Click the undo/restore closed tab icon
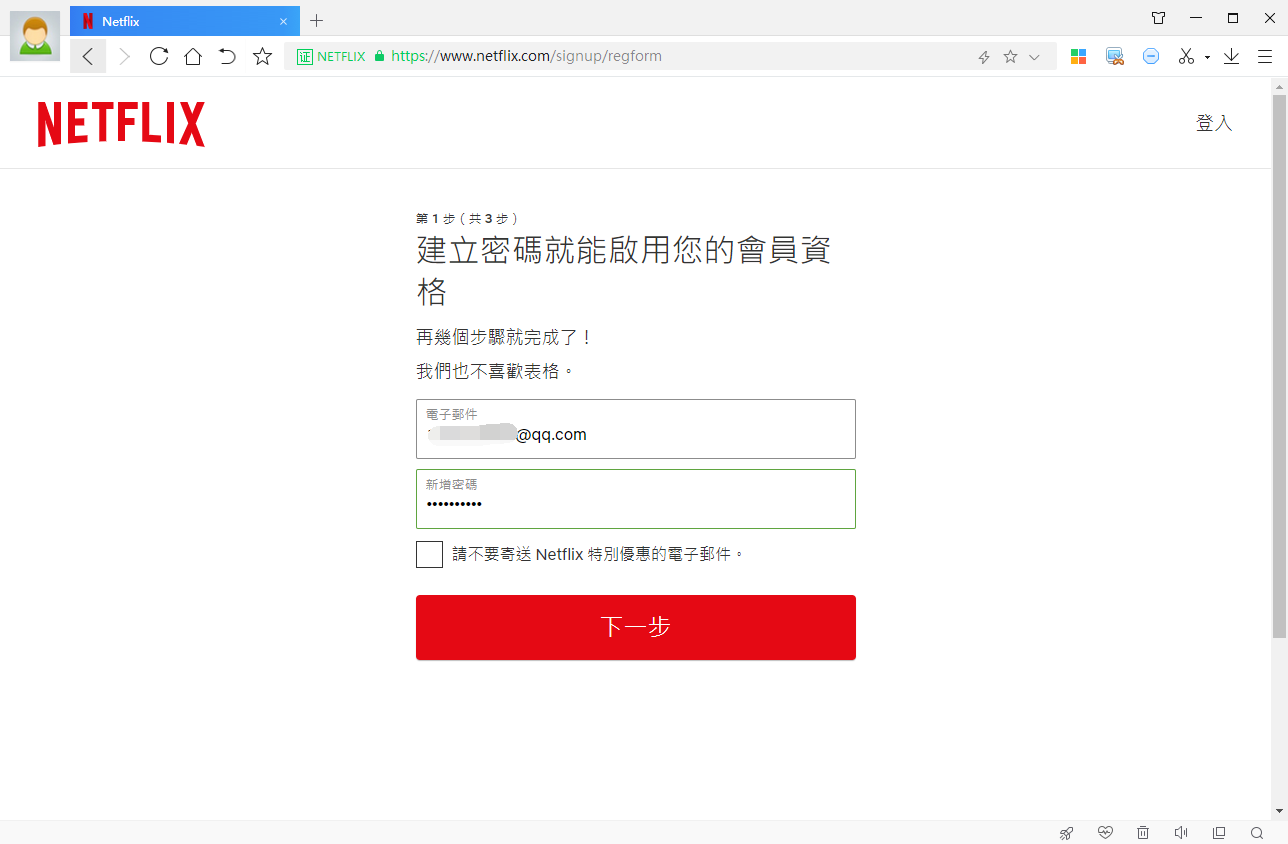 tap(227, 56)
